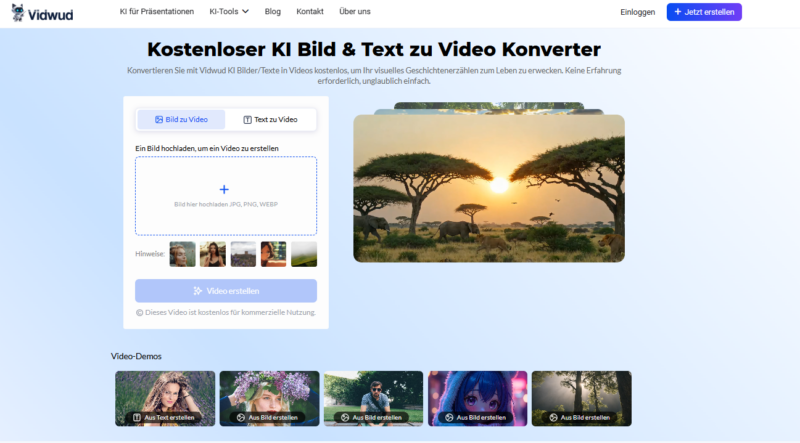Switch to the Bild zu Video tab
The height and width of the screenshot is (443, 800).
click(x=181, y=120)
